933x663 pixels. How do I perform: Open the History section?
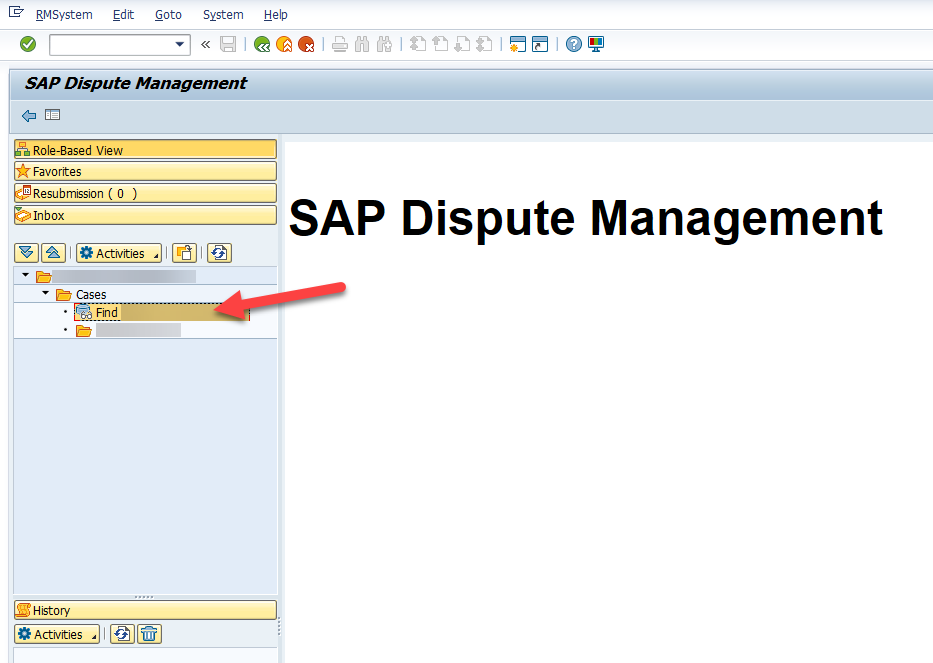145,610
